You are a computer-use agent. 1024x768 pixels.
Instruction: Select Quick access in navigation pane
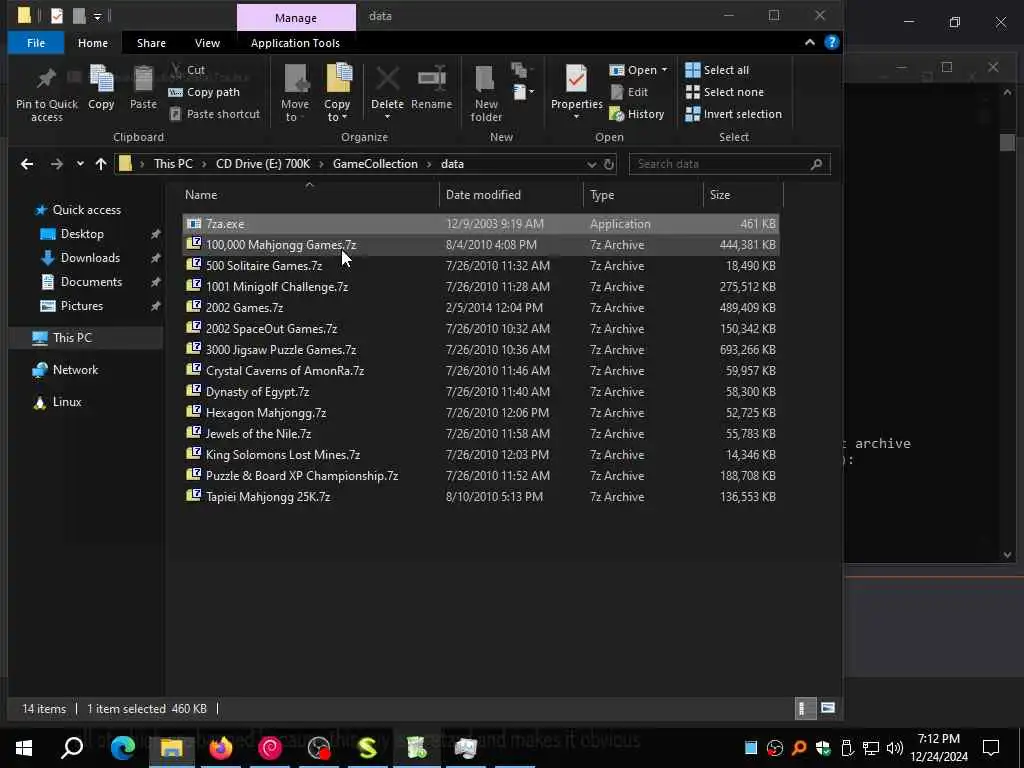[x=86, y=210]
